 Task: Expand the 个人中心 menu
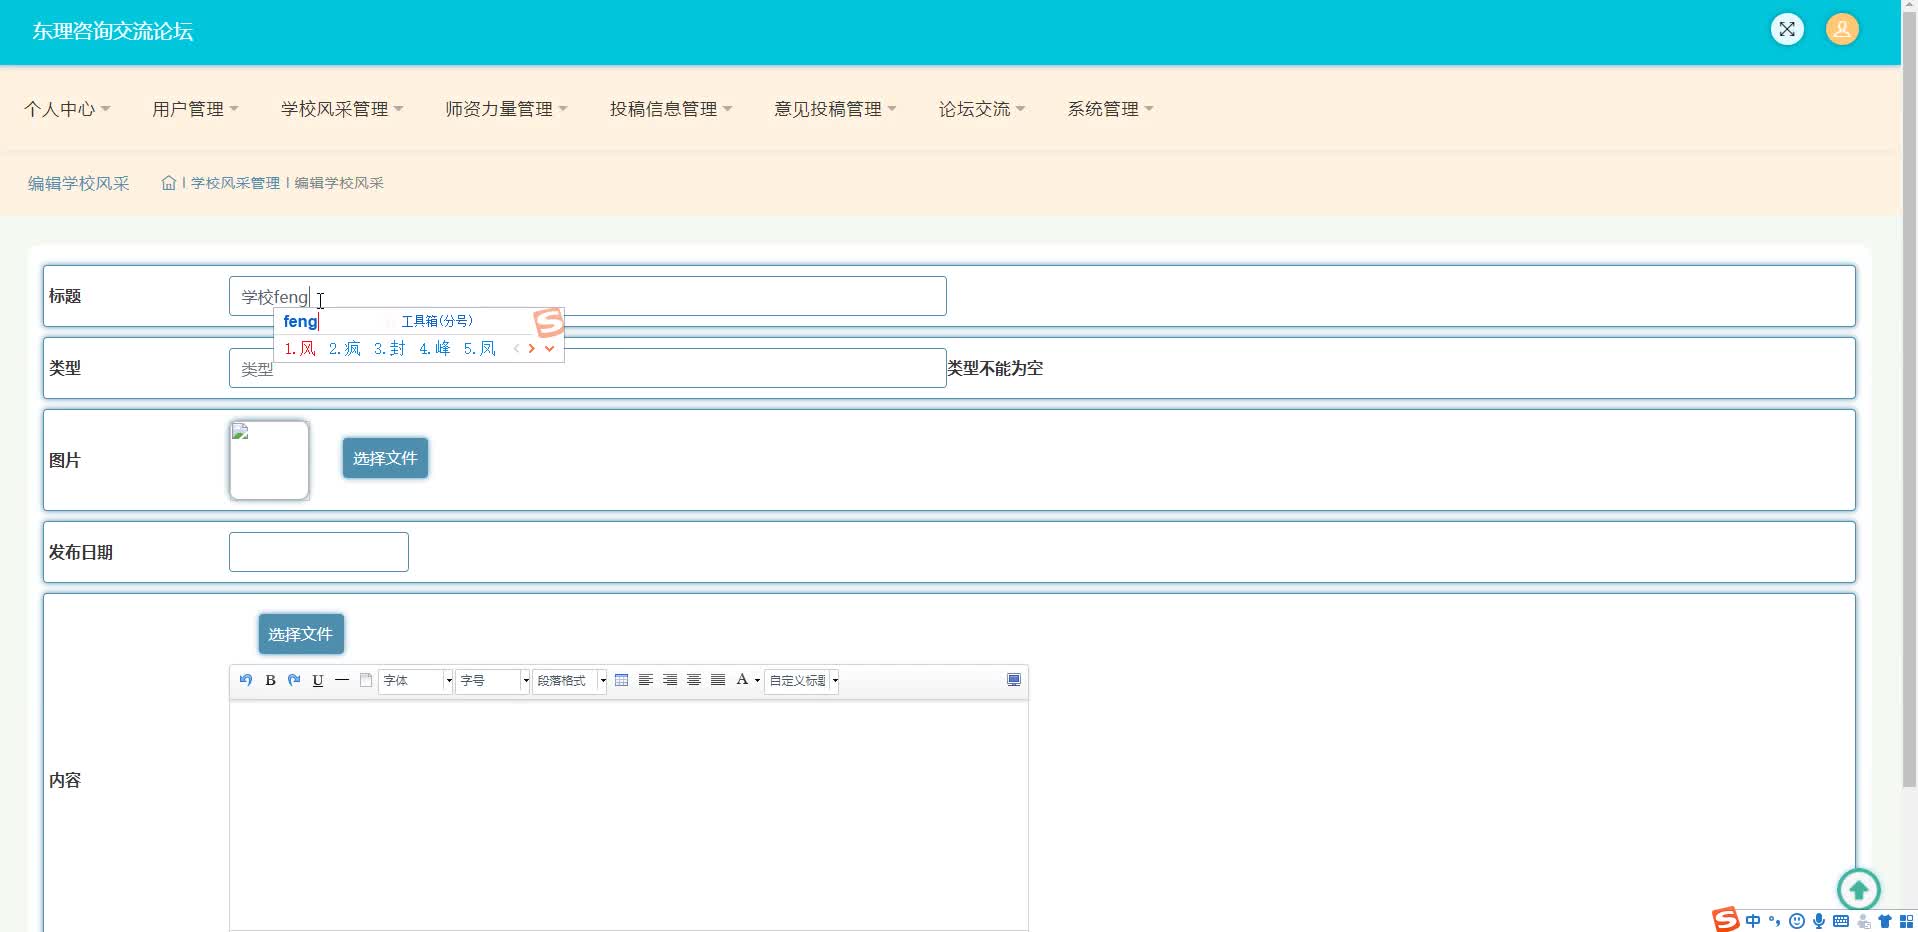(x=67, y=109)
